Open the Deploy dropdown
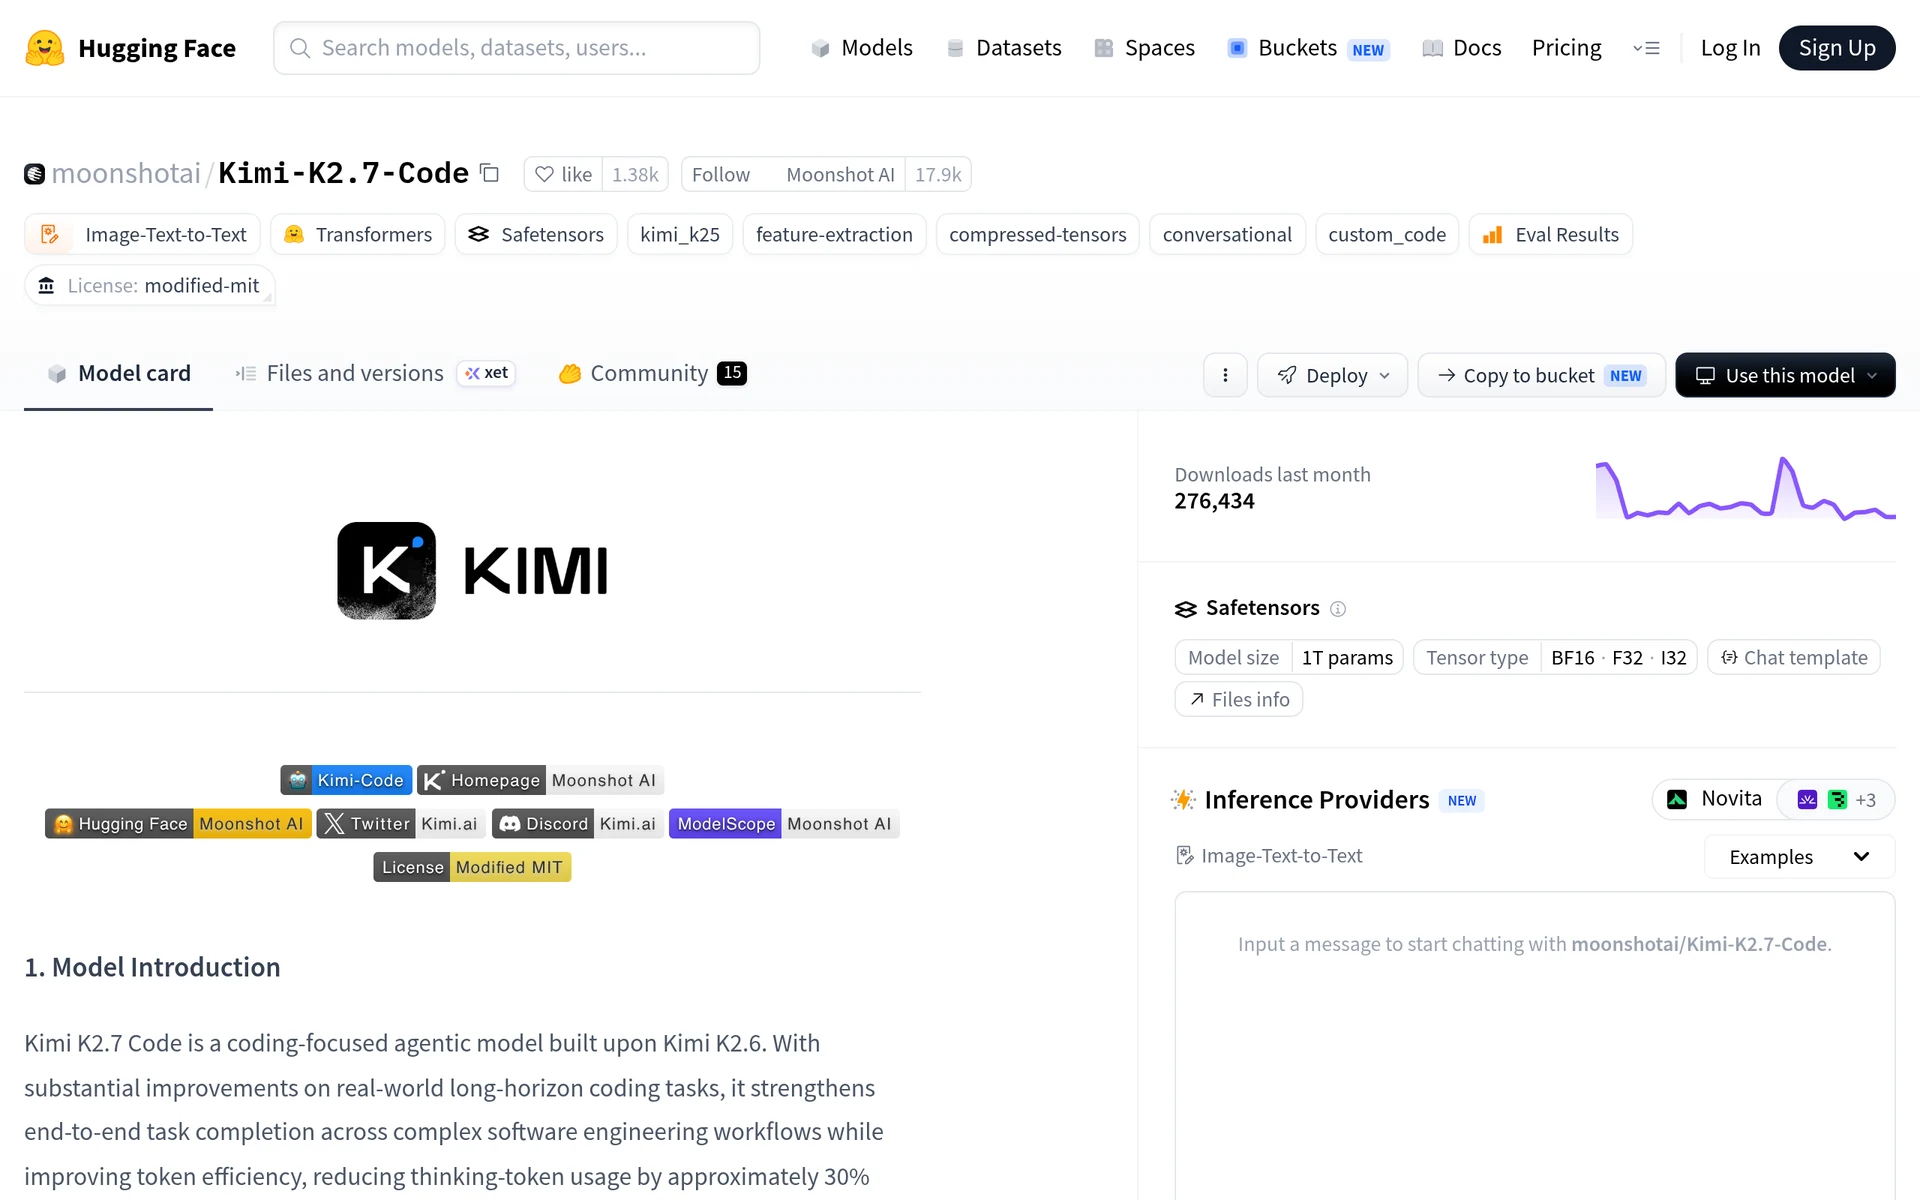The image size is (1920, 1200). pos(1332,375)
